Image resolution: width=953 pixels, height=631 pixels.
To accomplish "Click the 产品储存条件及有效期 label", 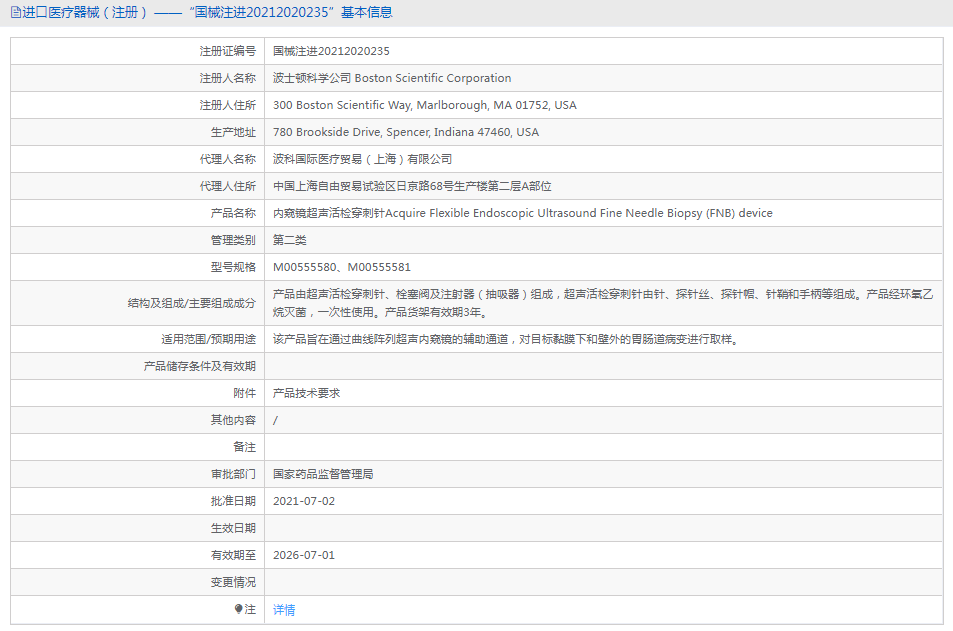I will pos(200,366).
